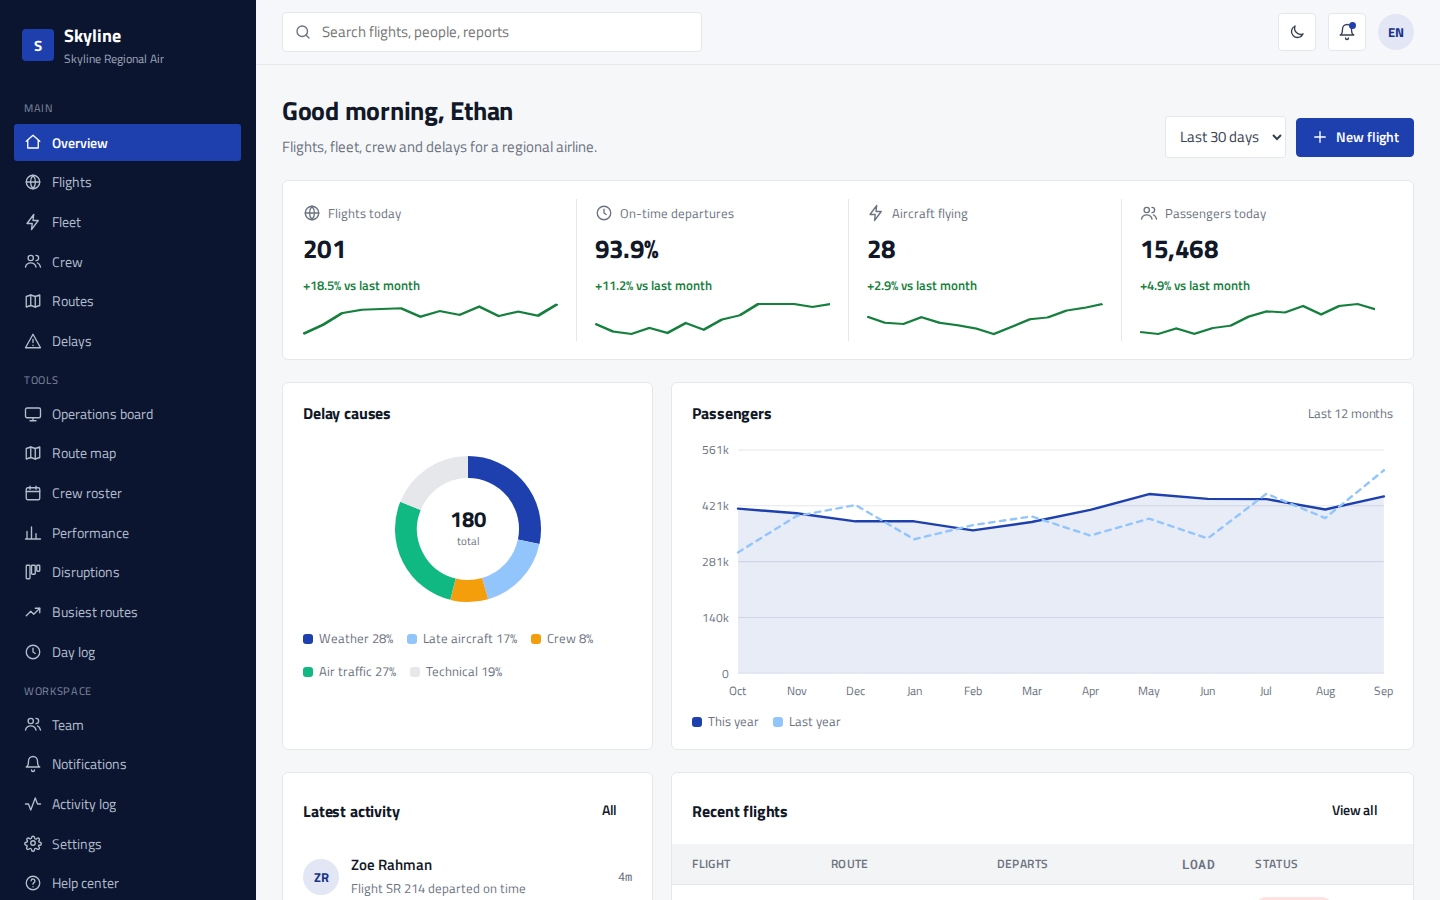Screen dimensions: 1440x900
Task: Click the On-time departures 93.9% value
Action: click(x=627, y=250)
